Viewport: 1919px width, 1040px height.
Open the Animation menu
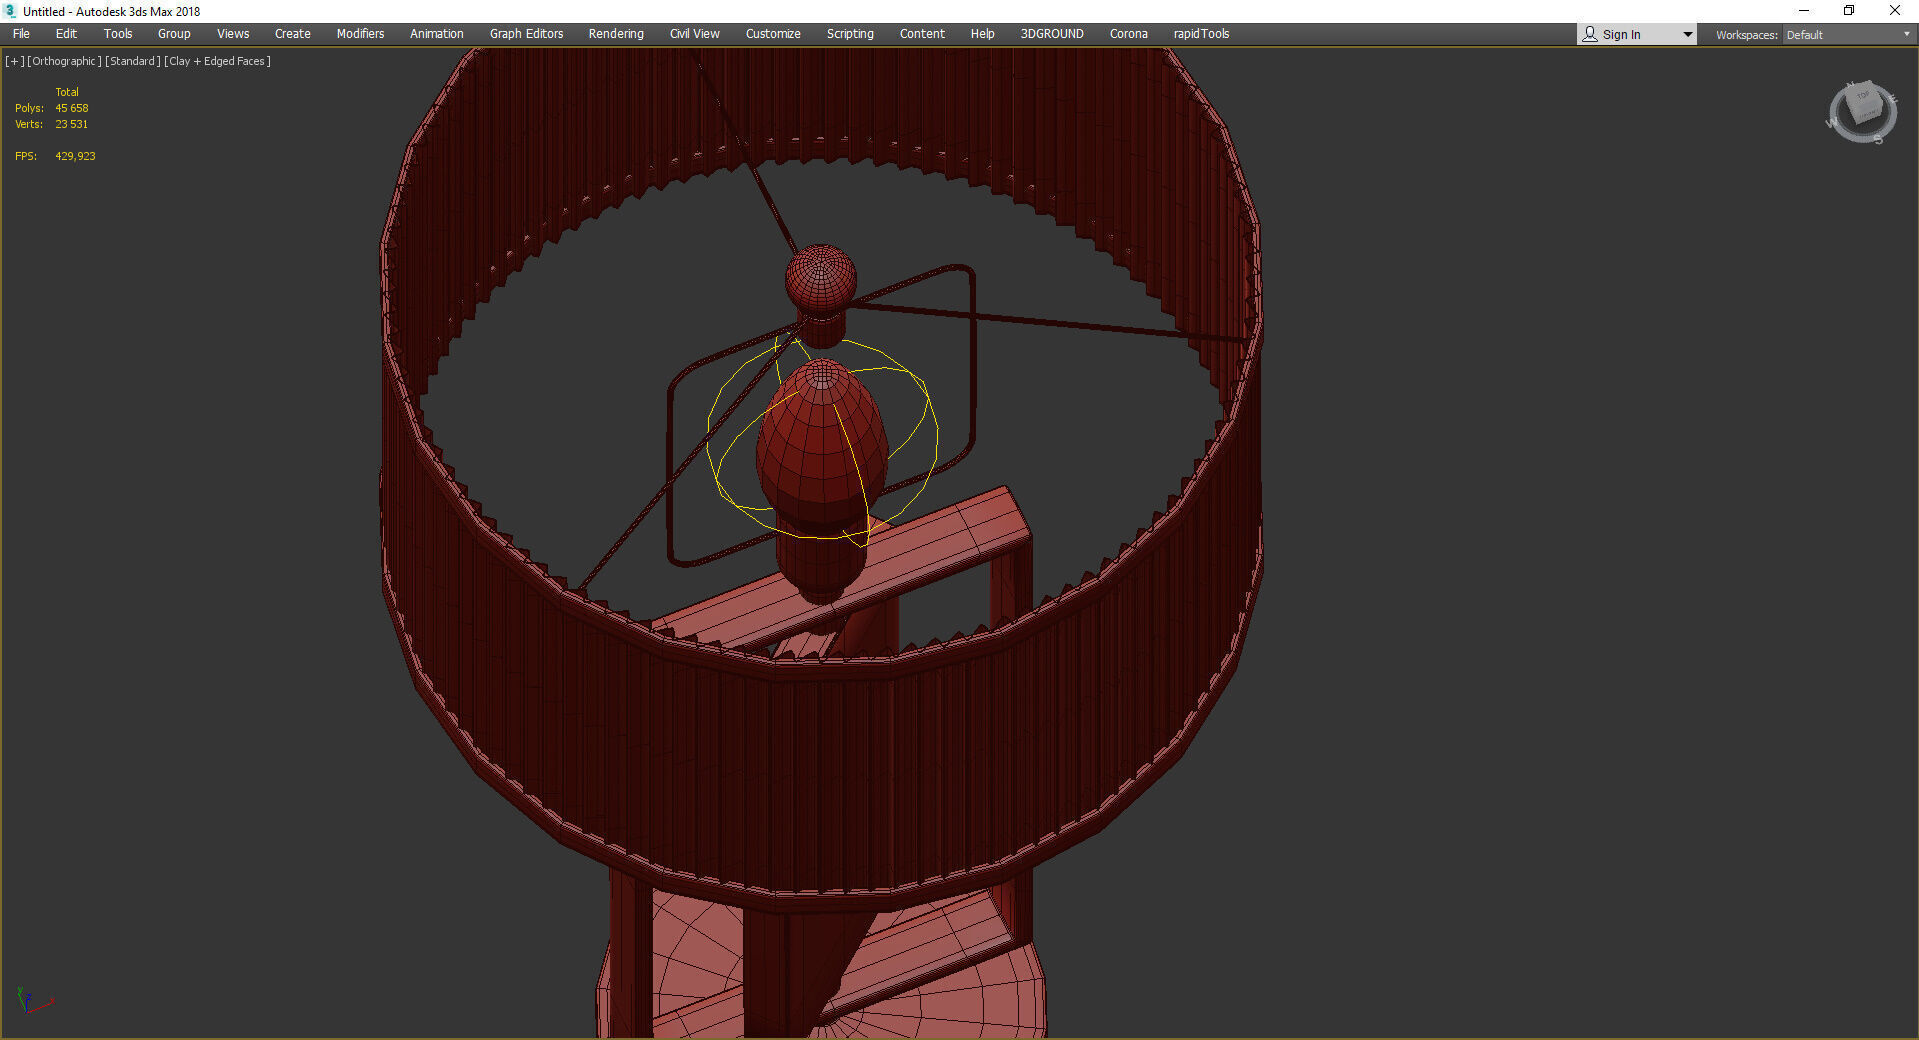437,34
